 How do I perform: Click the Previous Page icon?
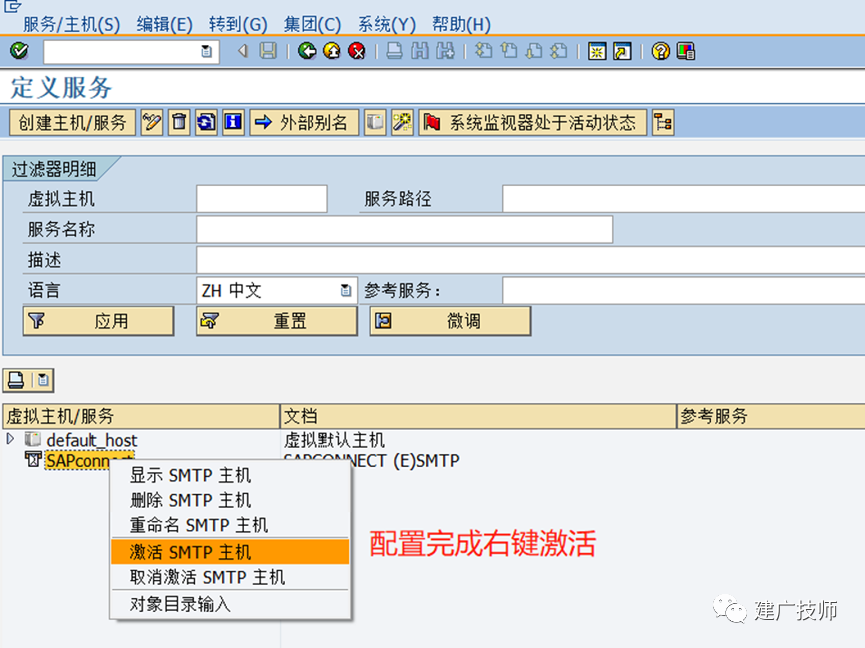click(509, 51)
